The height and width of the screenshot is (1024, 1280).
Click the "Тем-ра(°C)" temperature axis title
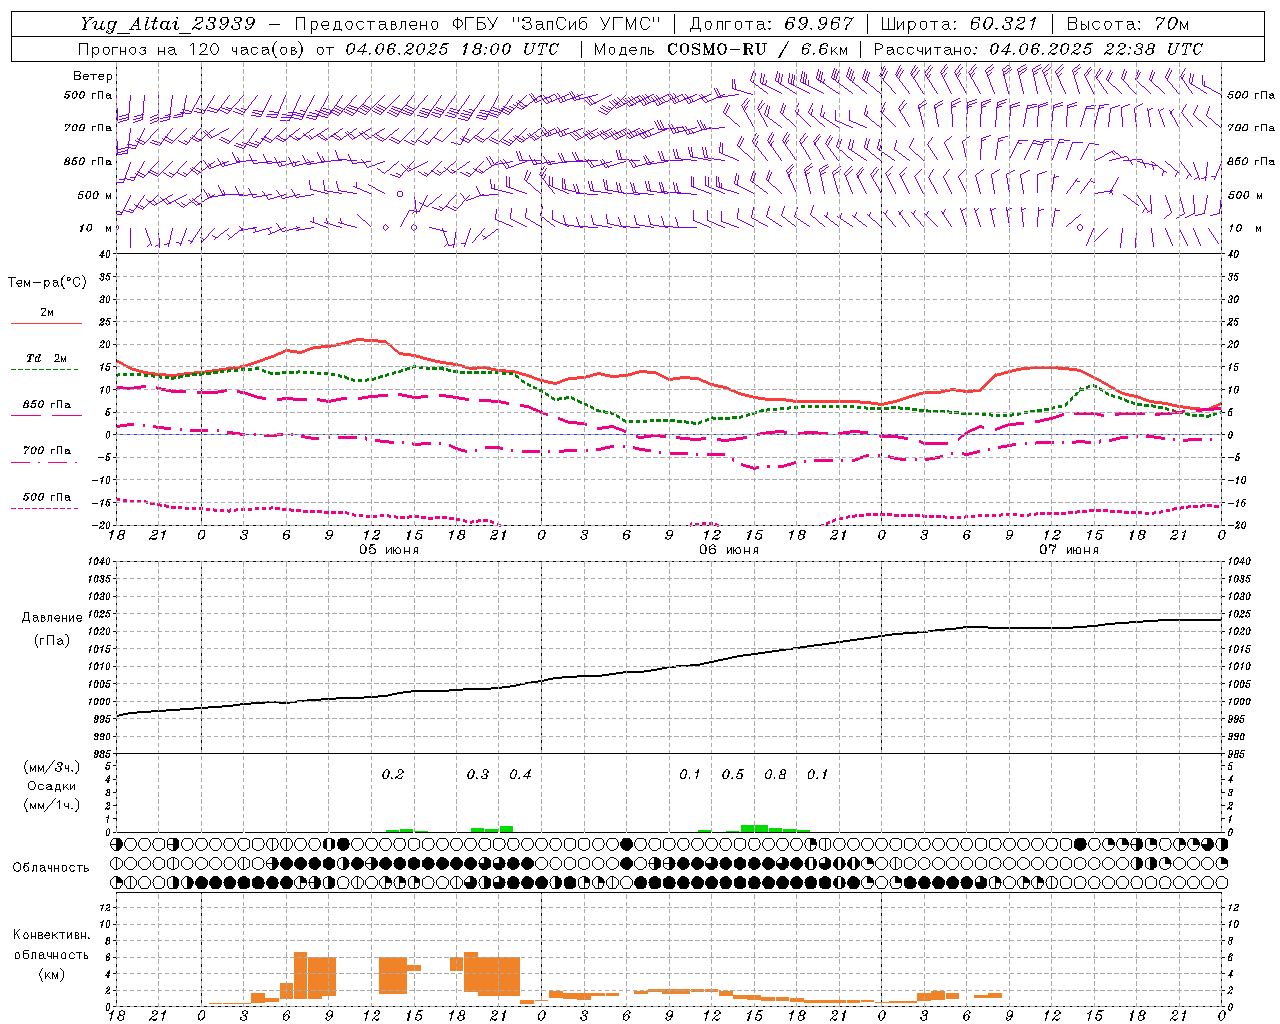click(x=47, y=282)
